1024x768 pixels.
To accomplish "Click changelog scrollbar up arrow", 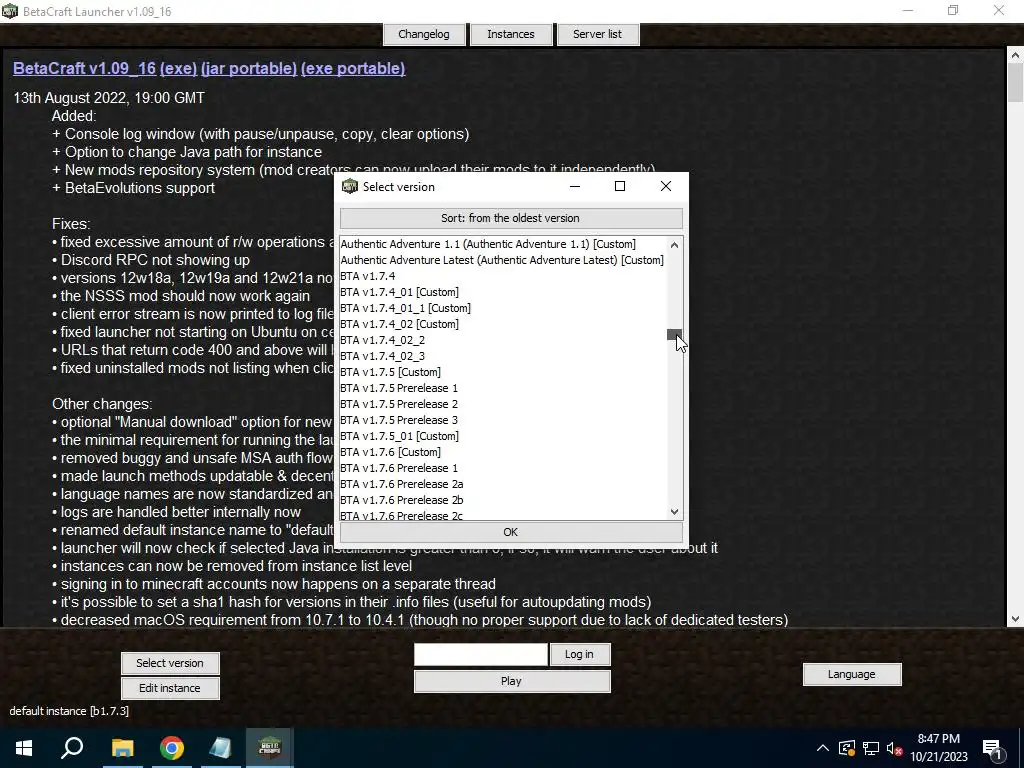I will tap(1015, 56).
